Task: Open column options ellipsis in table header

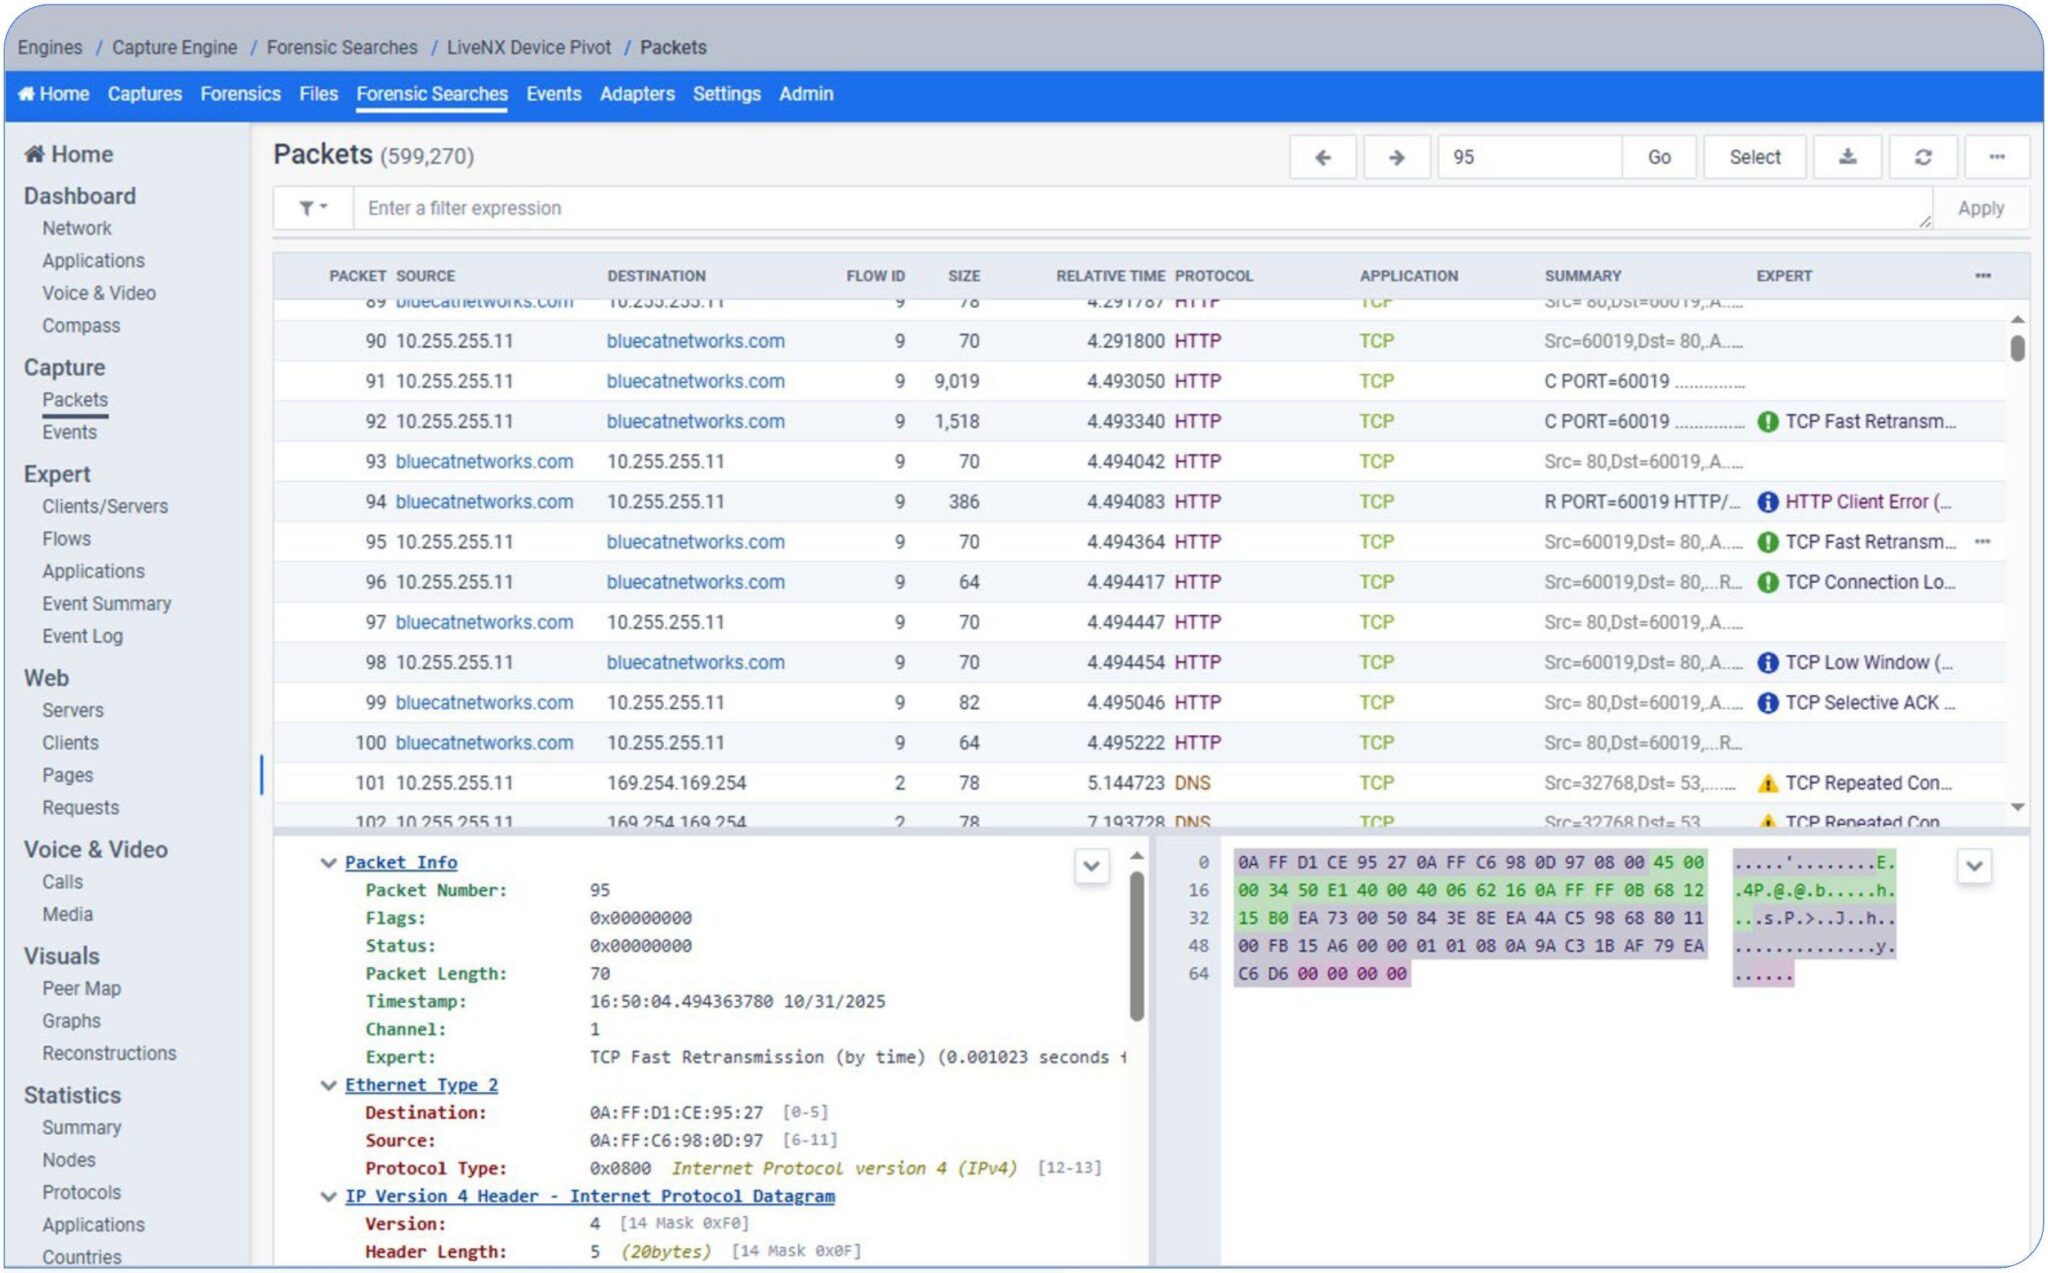Action: (x=1983, y=275)
